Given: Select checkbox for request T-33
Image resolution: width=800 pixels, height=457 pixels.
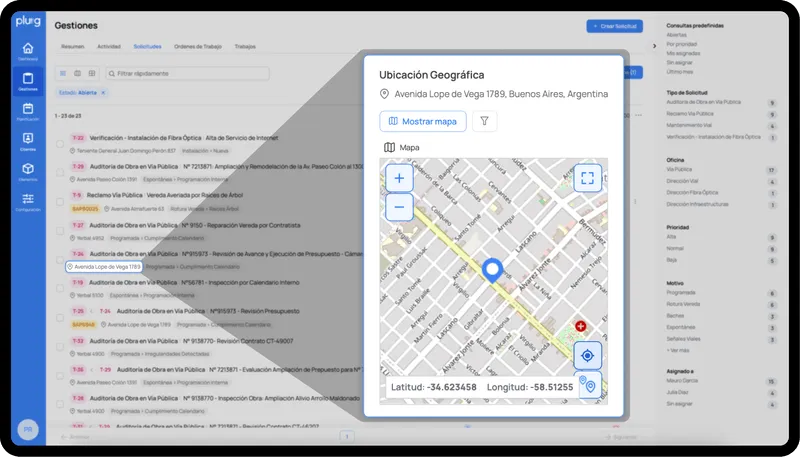Looking at the screenshot, I should pos(60,347).
